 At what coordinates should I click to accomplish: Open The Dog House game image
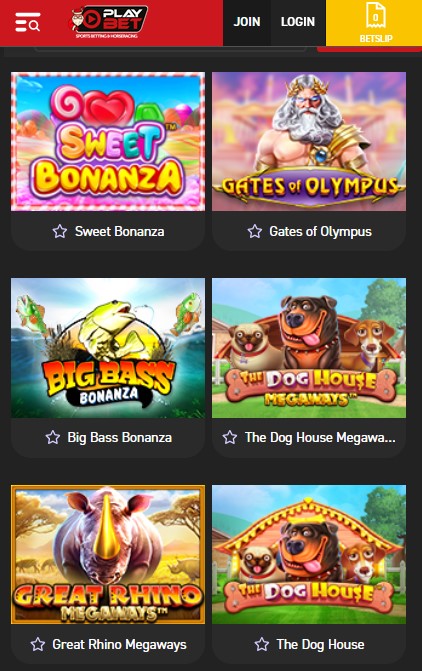pyautogui.click(x=309, y=554)
